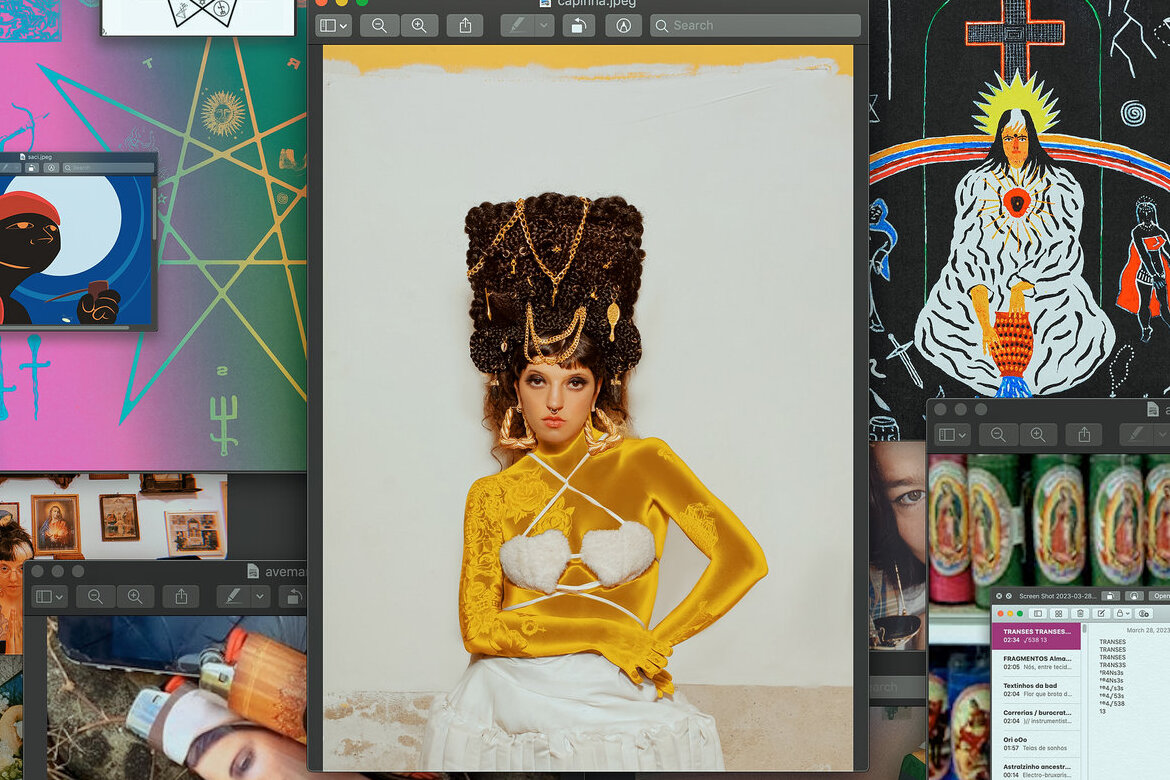This screenshot has width=1170, height=780.
Task: Focus the Search field in capinha.jpeg window
Action: click(x=755, y=25)
